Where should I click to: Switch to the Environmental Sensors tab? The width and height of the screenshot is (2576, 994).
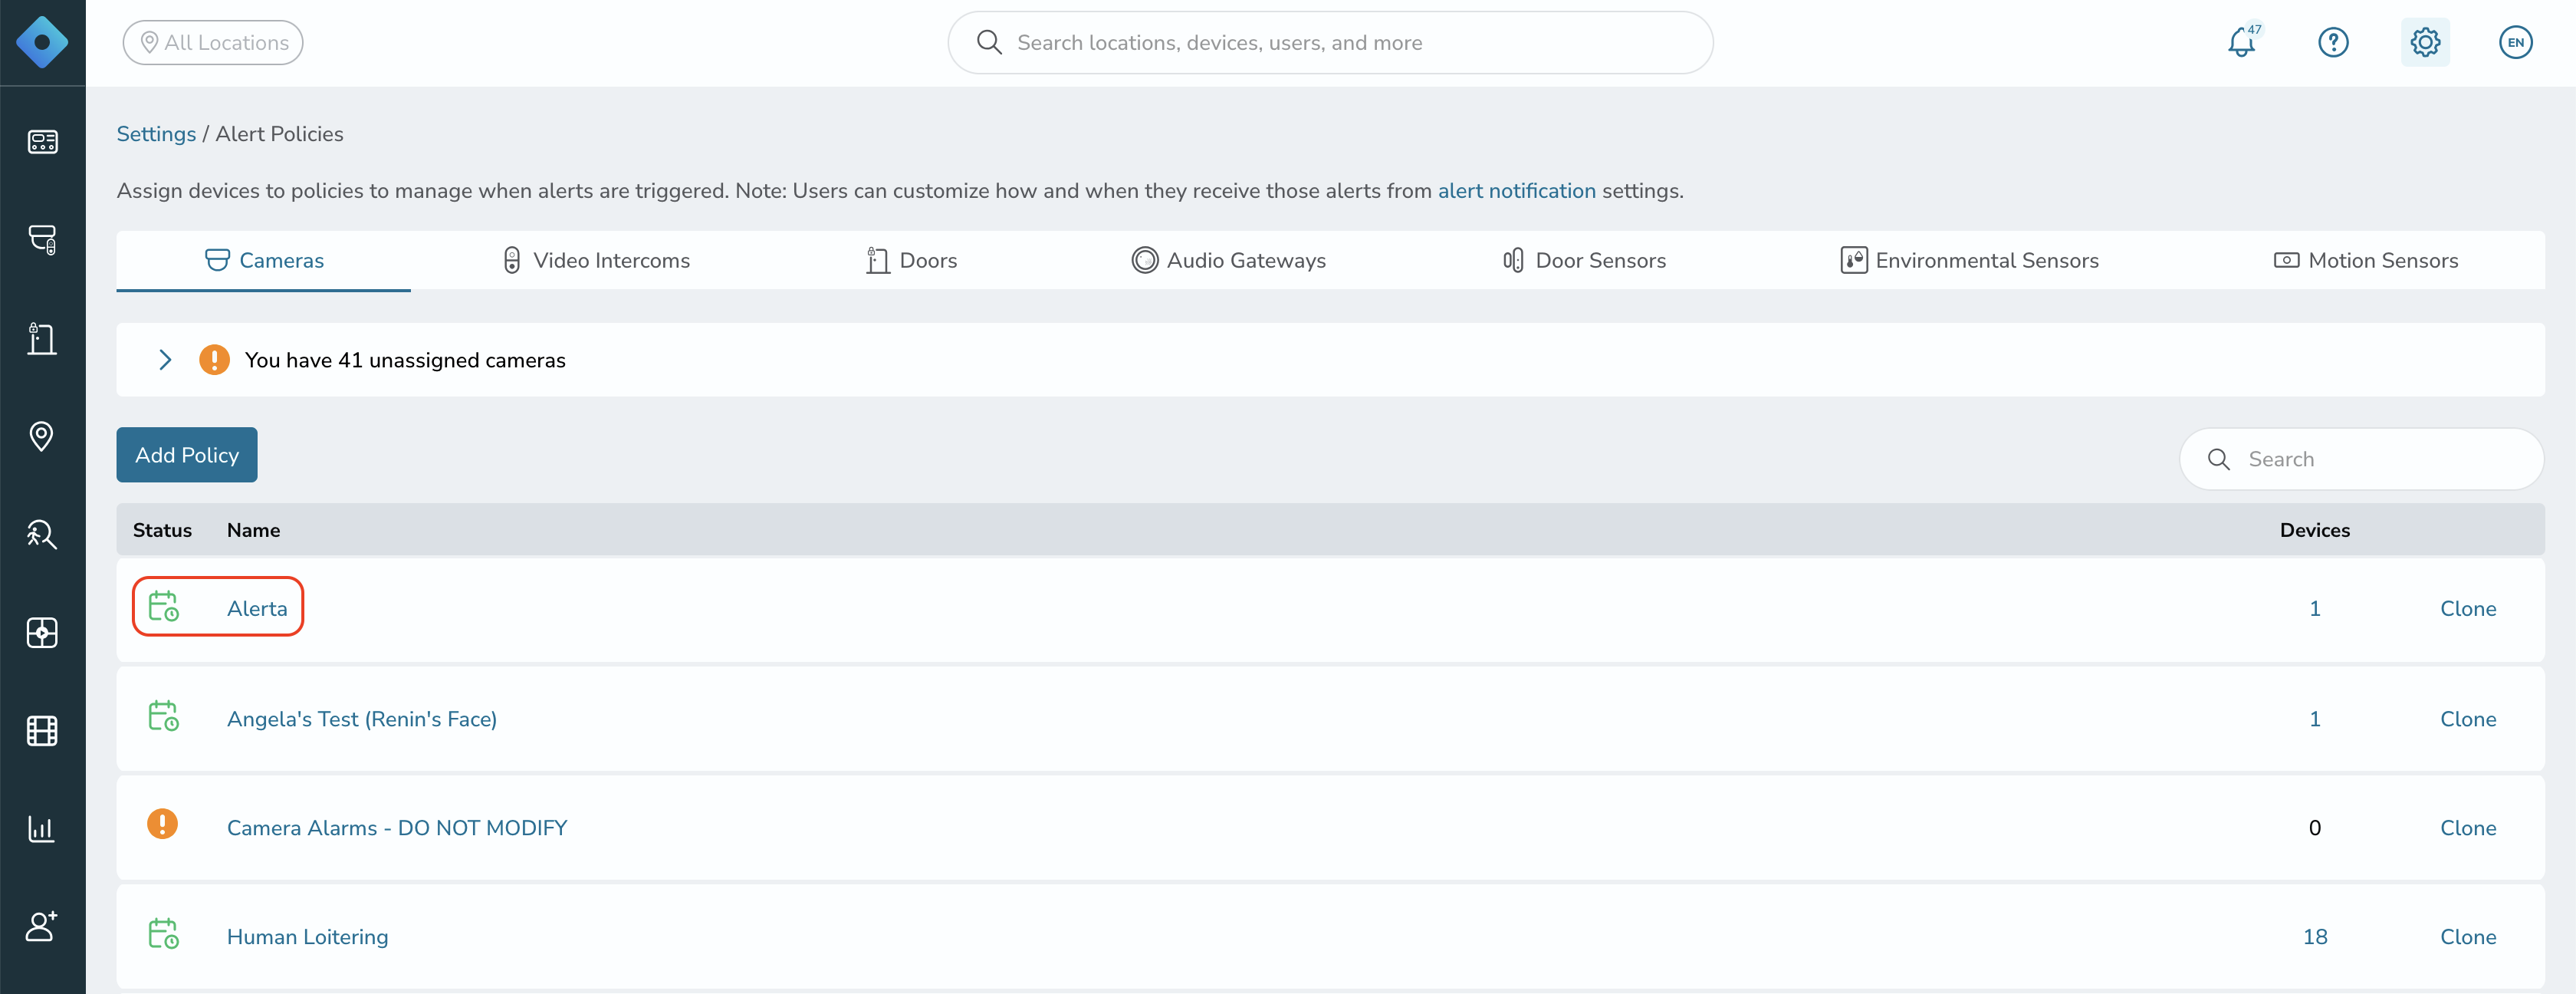pos(1969,261)
